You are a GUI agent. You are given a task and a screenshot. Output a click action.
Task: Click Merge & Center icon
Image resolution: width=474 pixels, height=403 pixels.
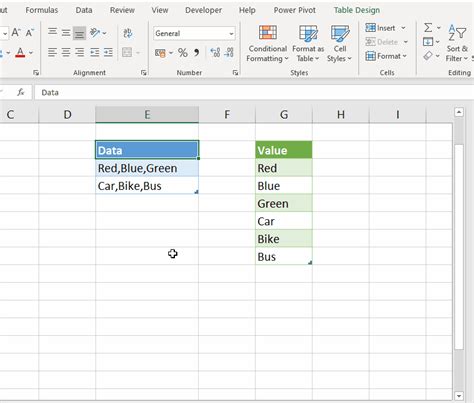click(x=127, y=52)
